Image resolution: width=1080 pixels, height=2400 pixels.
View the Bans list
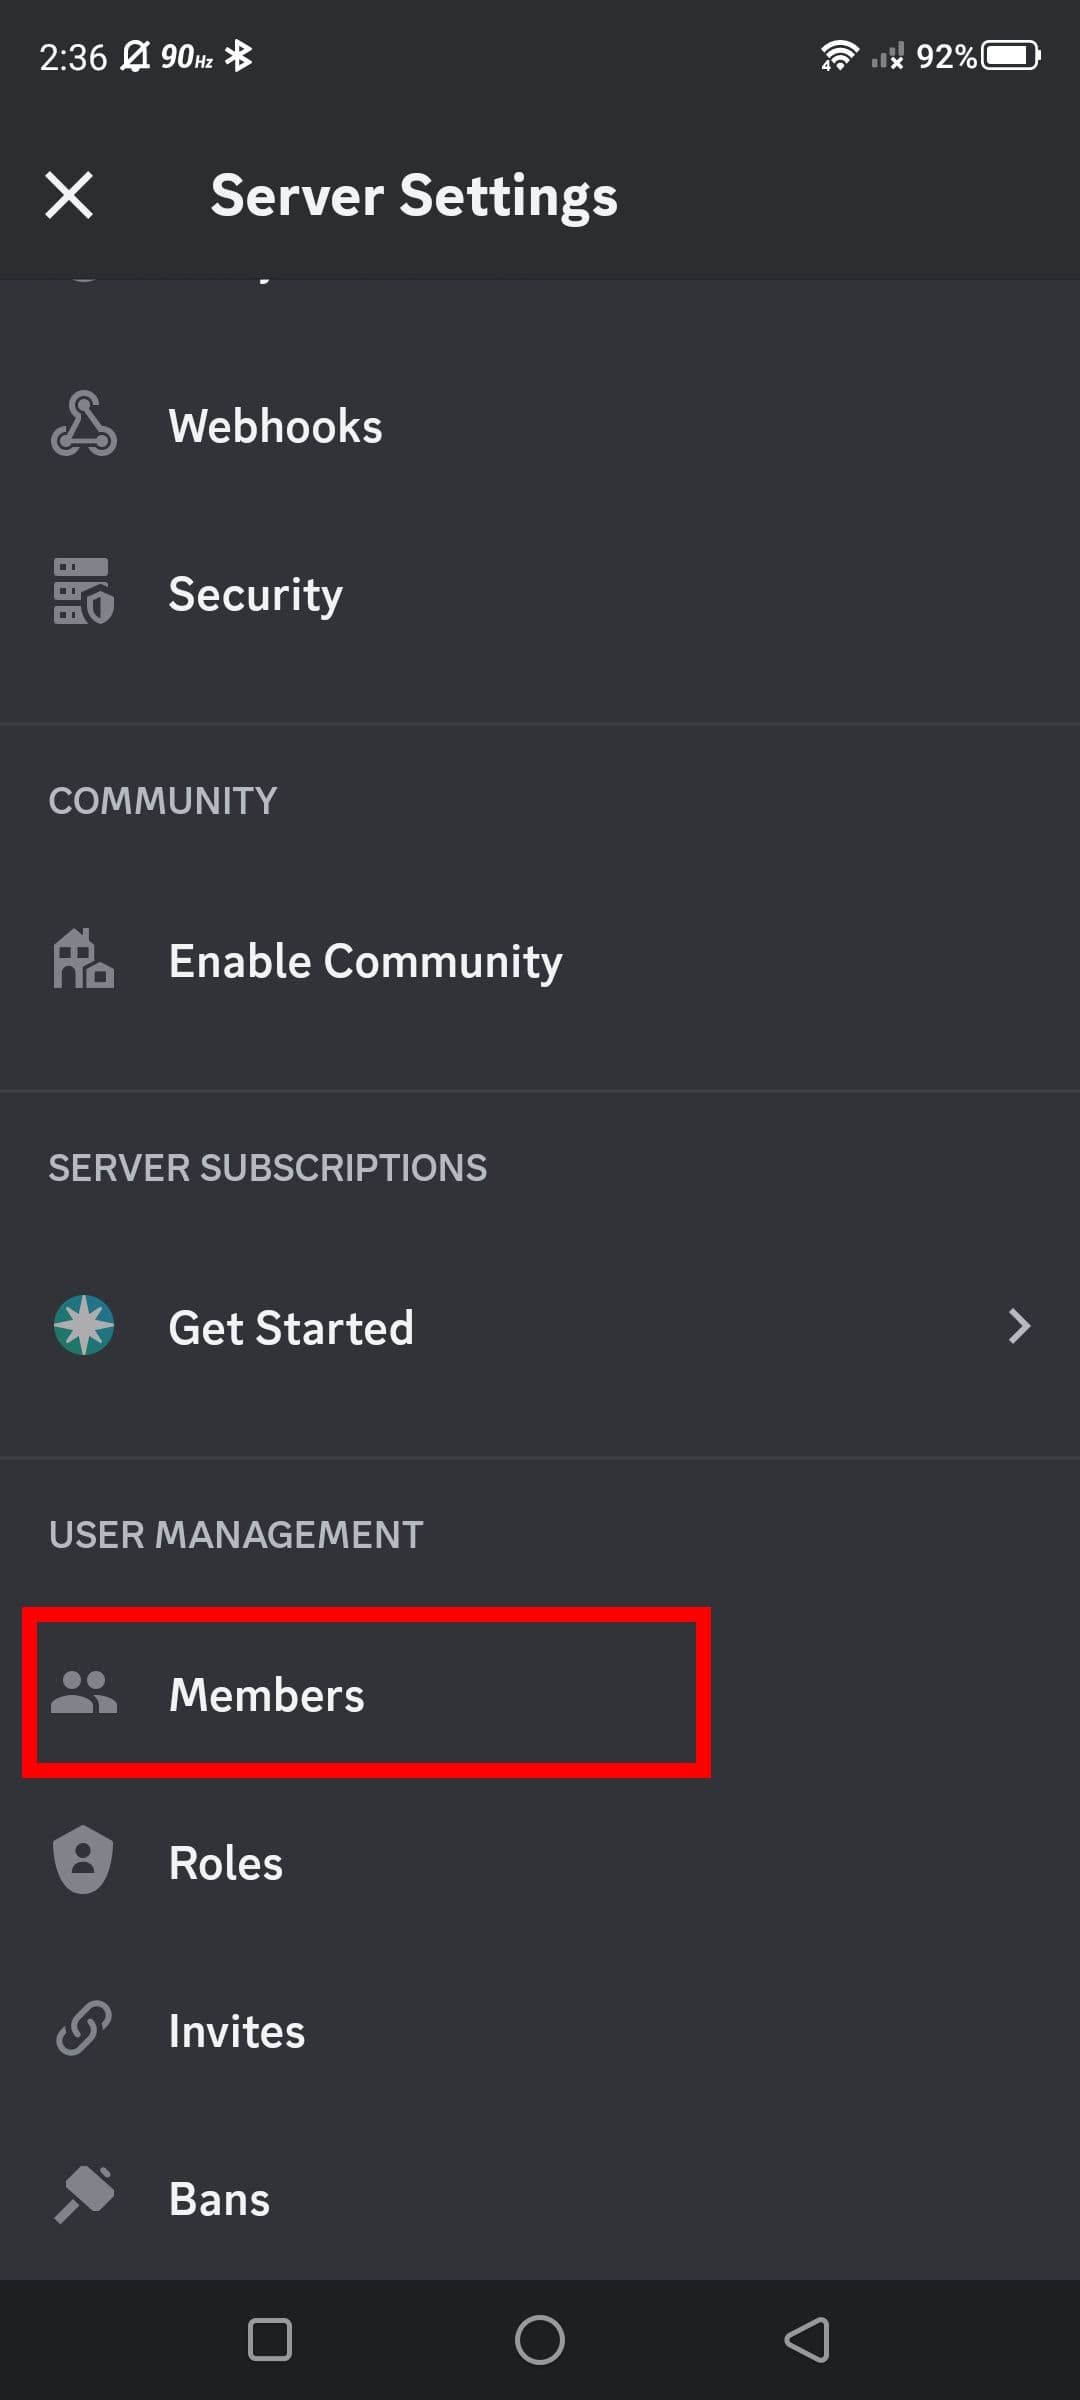(x=220, y=2199)
